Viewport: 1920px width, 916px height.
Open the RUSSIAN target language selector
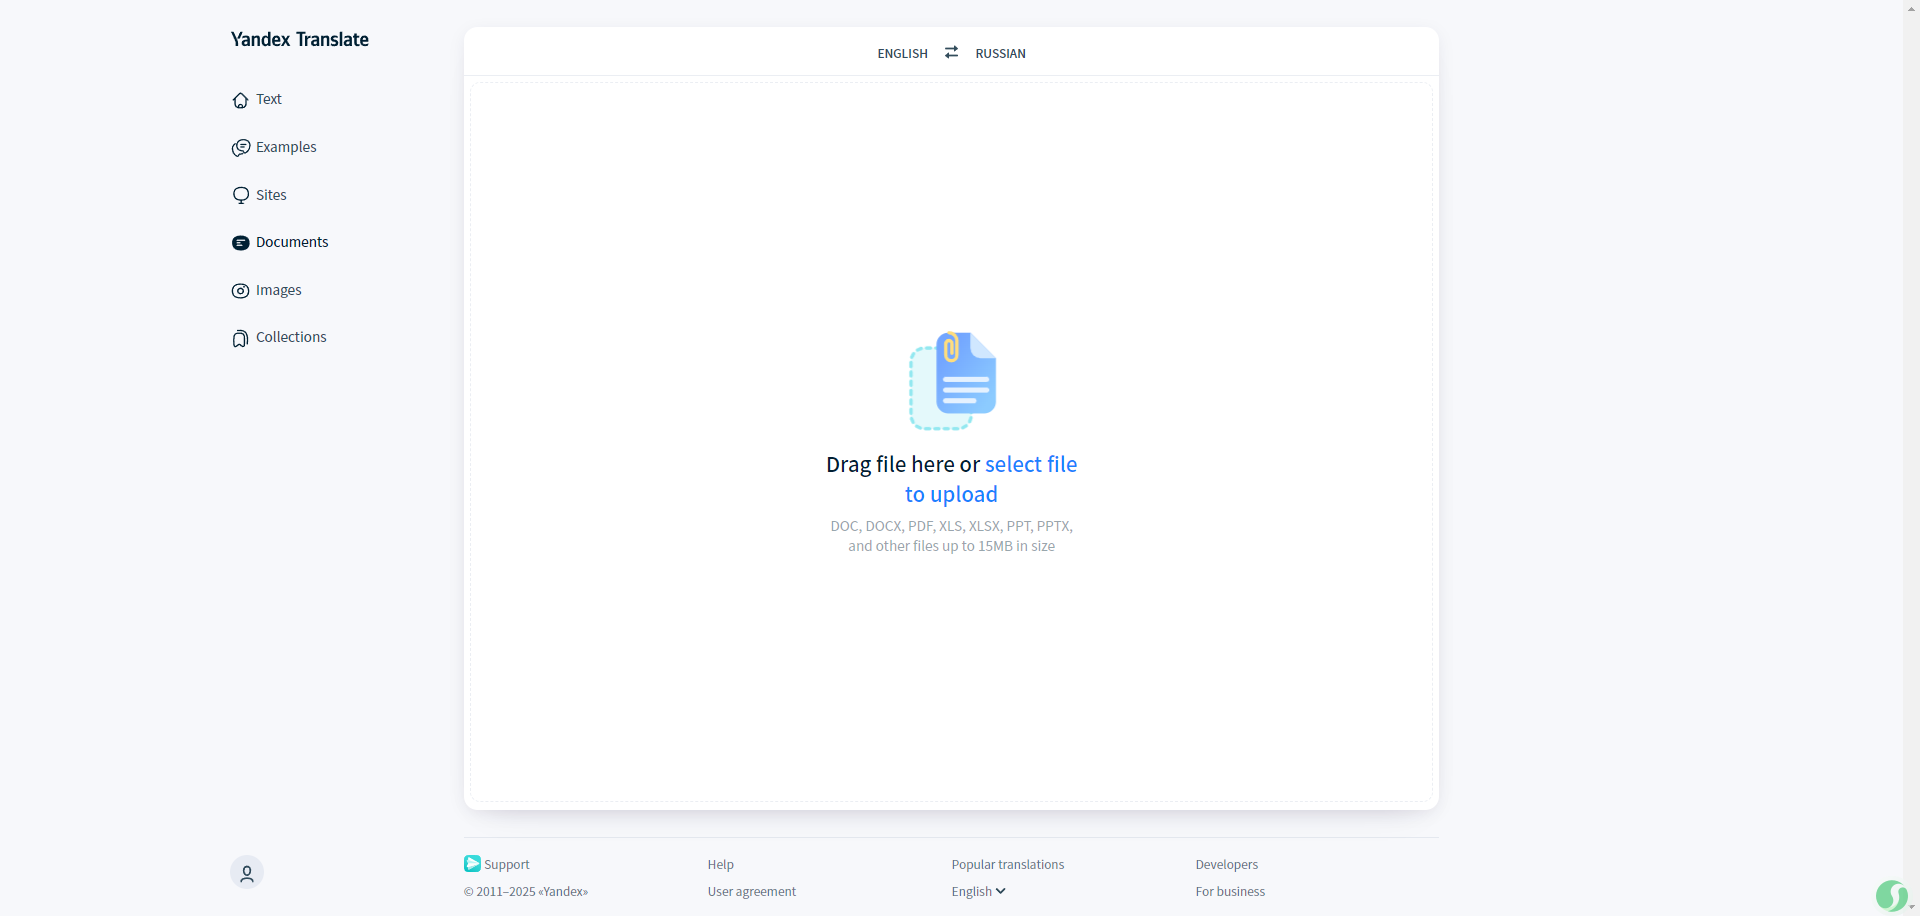tap(1000, 54)
